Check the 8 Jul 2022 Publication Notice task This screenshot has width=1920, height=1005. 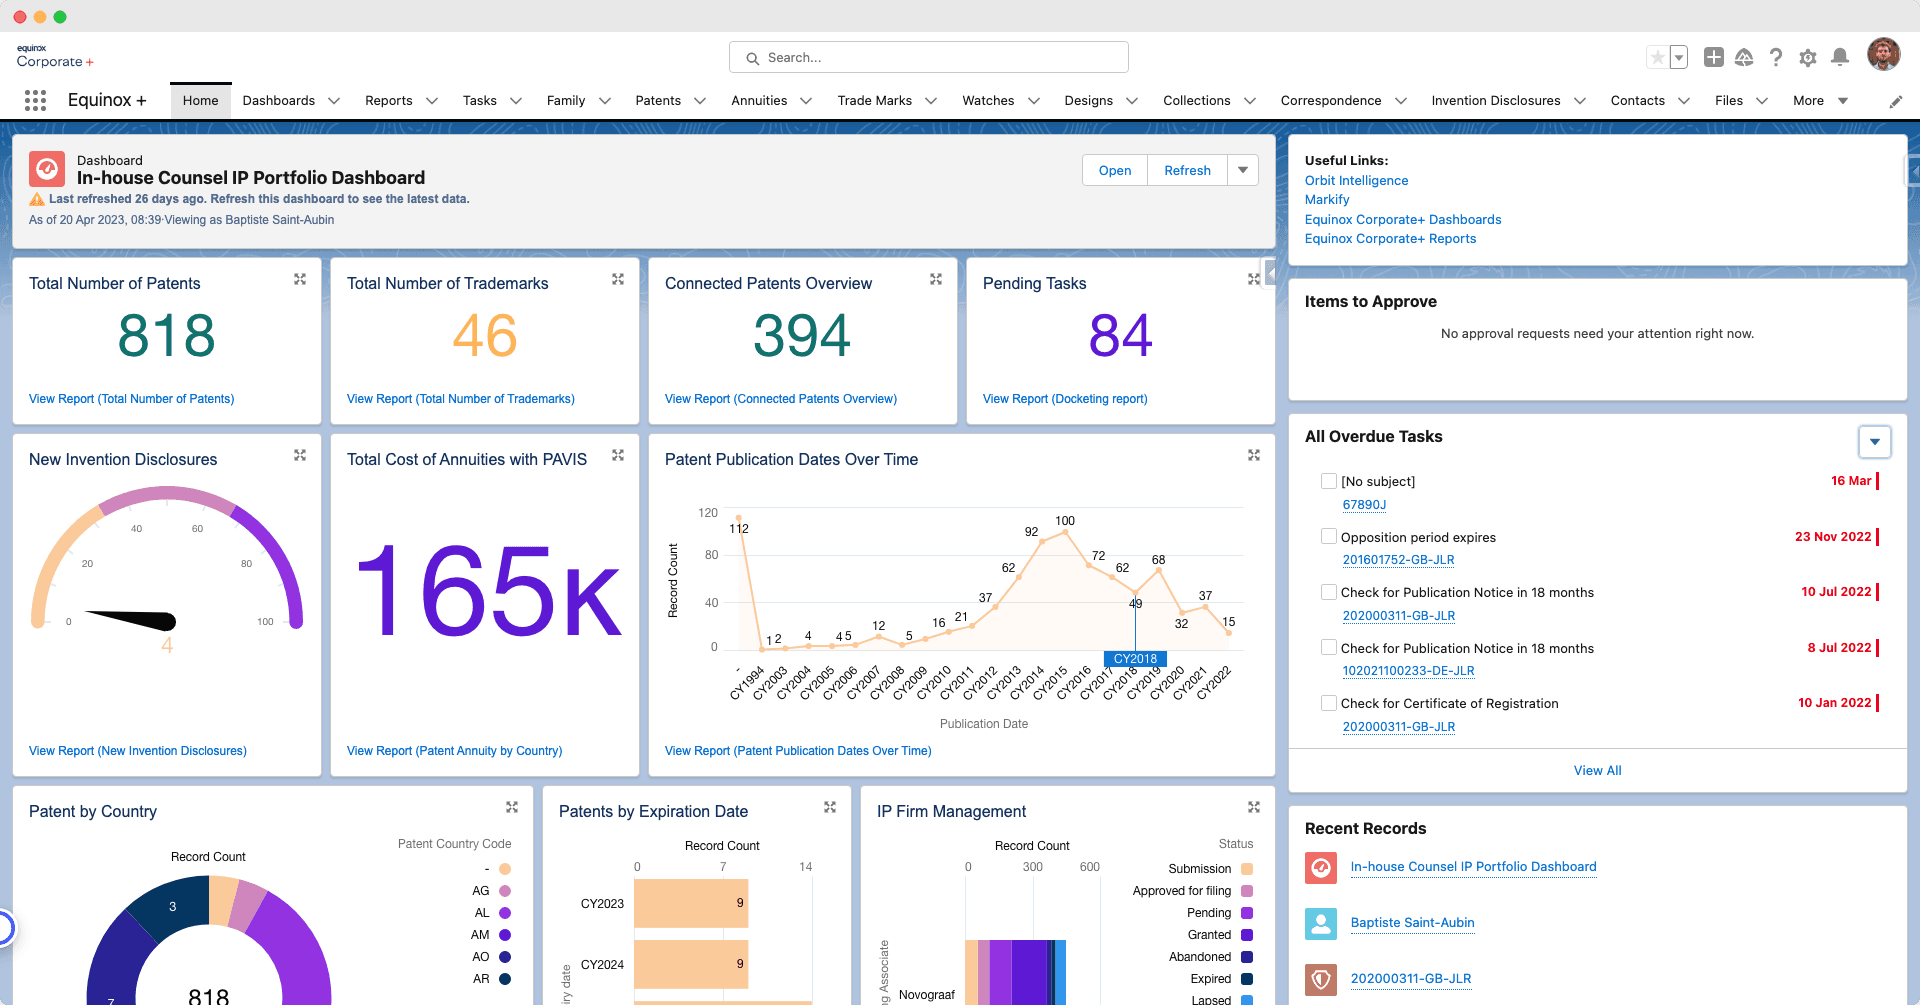(x=1329, y=648)
